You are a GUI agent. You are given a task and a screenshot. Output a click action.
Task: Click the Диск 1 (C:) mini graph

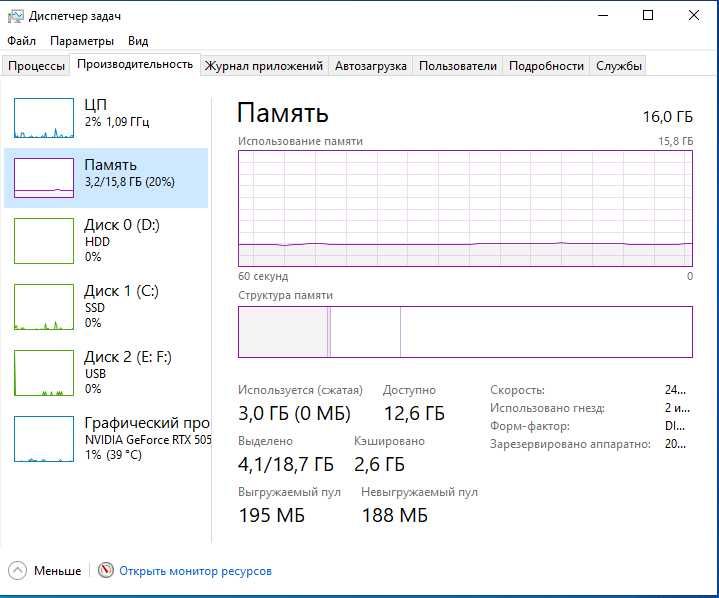[44, 307]
